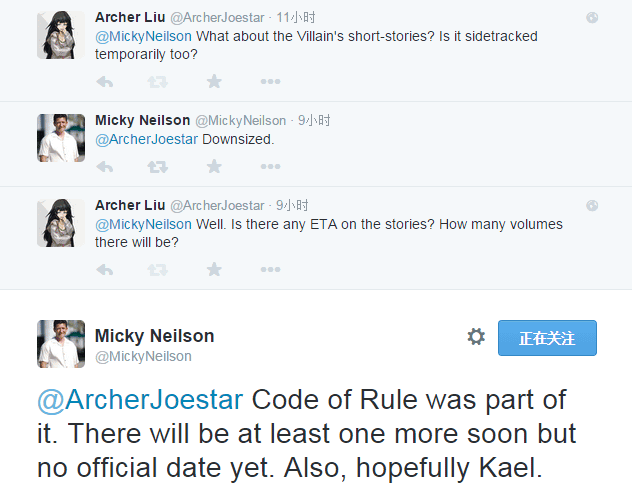632x494 pixels.
Task: Click the 11小时 timestamp on first tweet
Action: [296, 17]
